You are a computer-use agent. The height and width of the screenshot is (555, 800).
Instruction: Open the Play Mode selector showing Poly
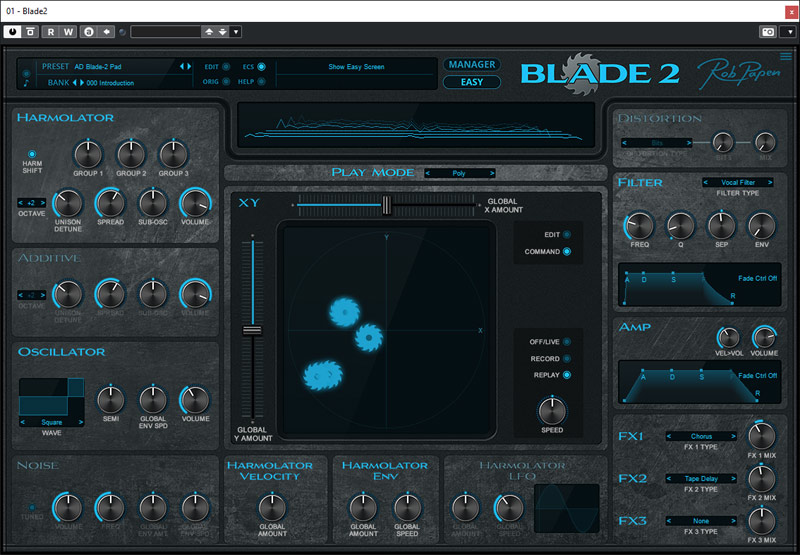point(459,173)
